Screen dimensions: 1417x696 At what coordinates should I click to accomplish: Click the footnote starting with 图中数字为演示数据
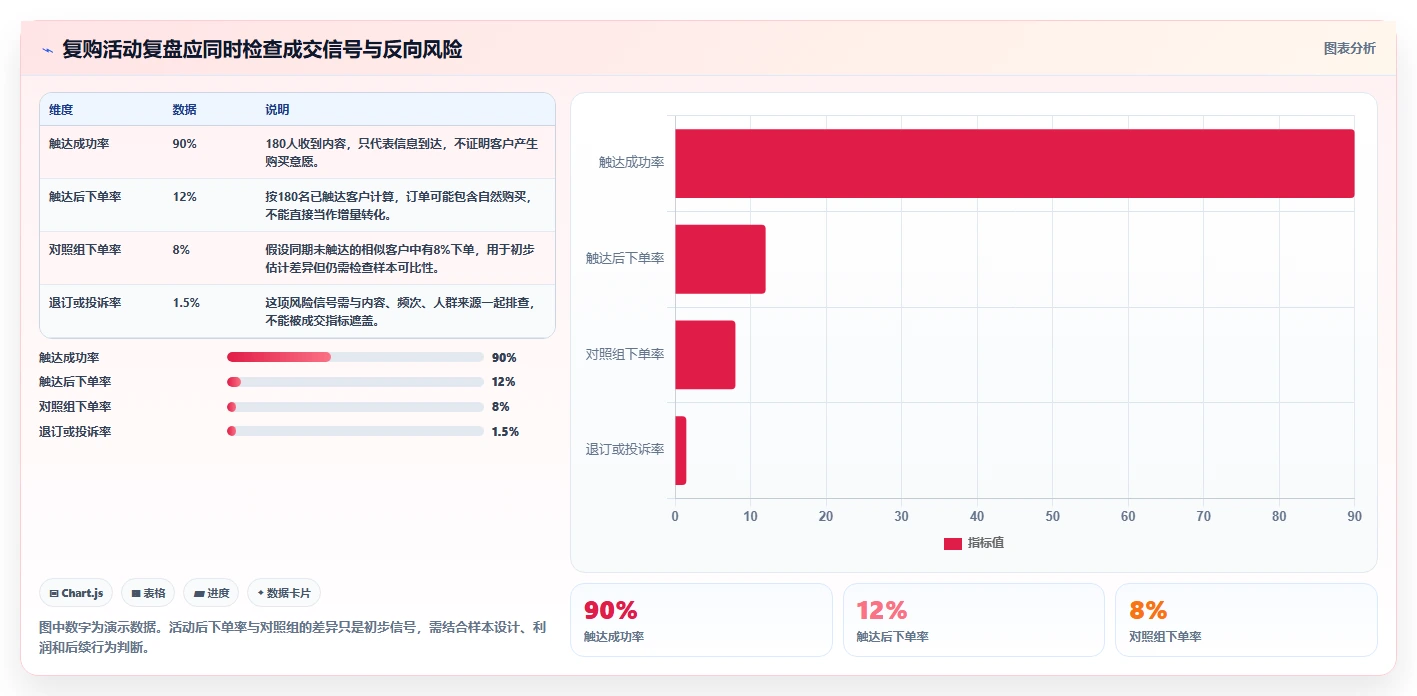(x=293, y=637)
